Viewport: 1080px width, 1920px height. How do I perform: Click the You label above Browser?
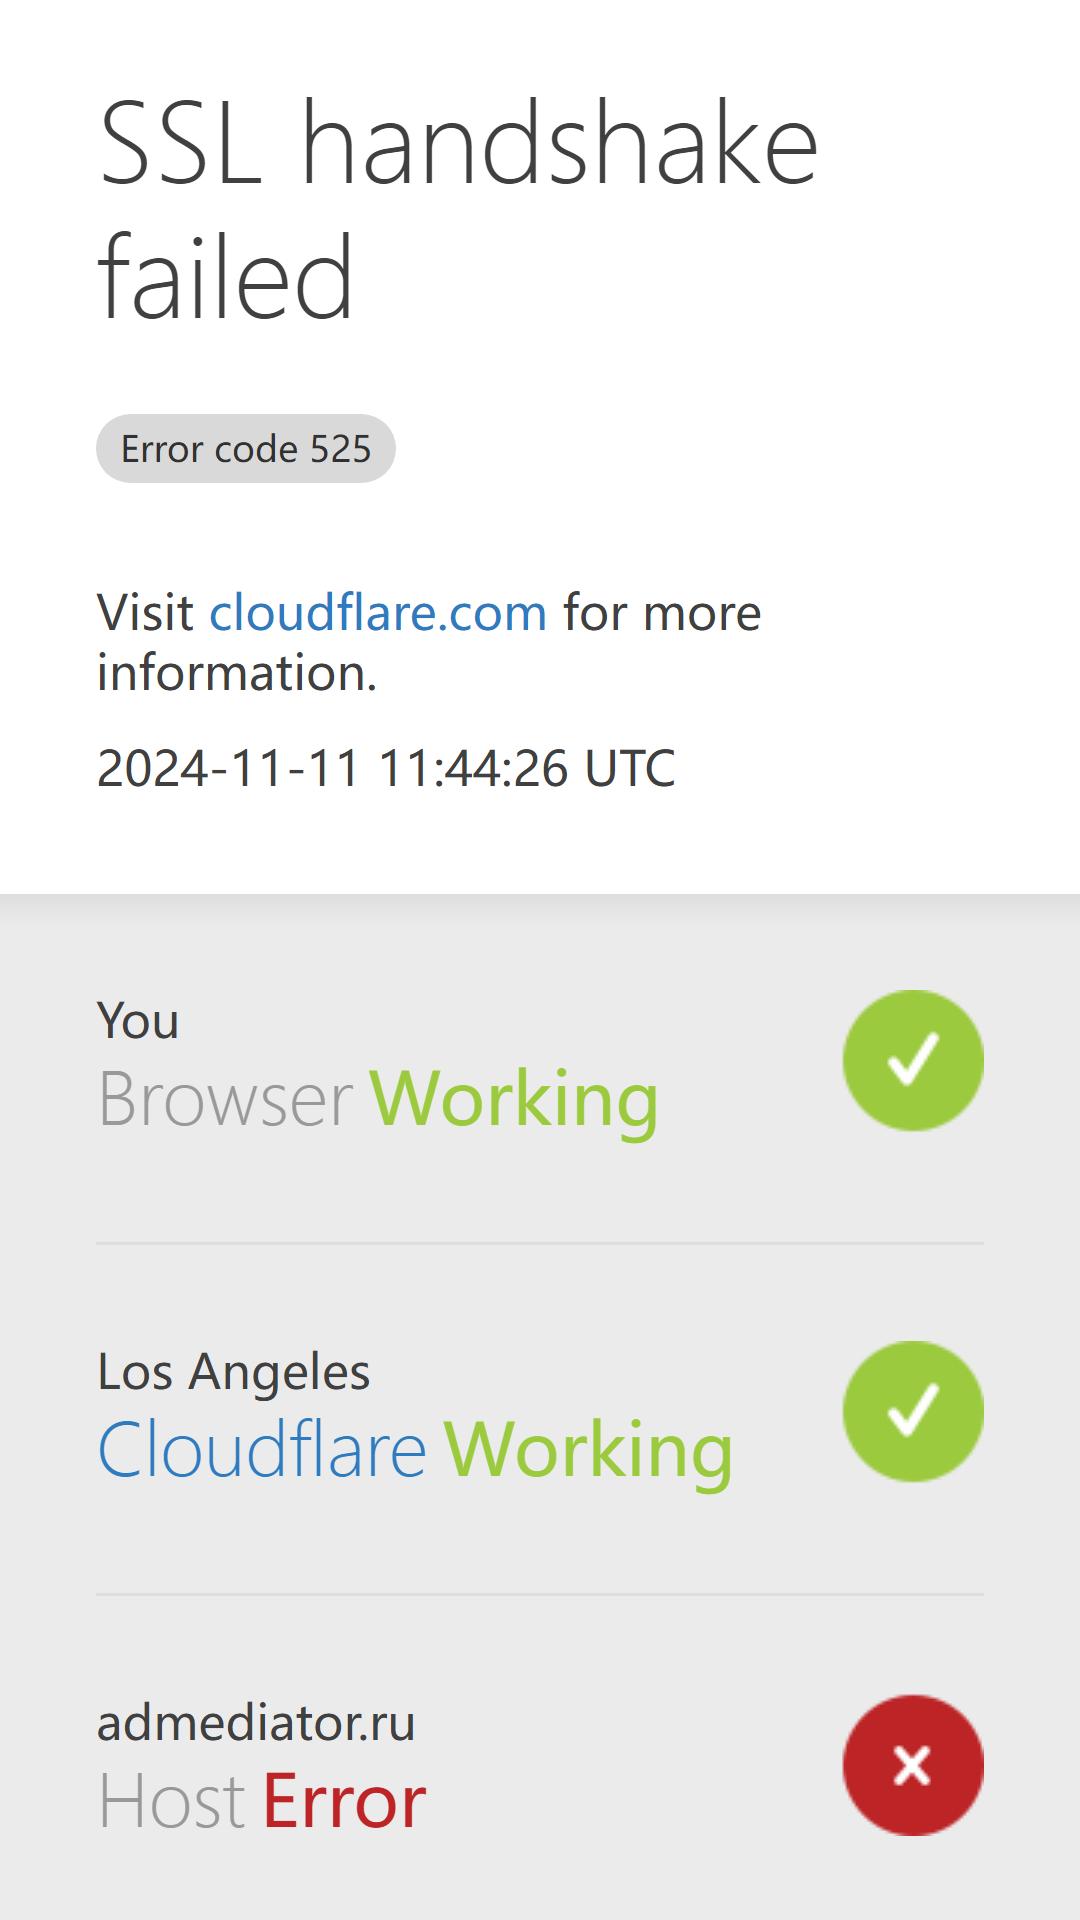[x=138, y=1021]
